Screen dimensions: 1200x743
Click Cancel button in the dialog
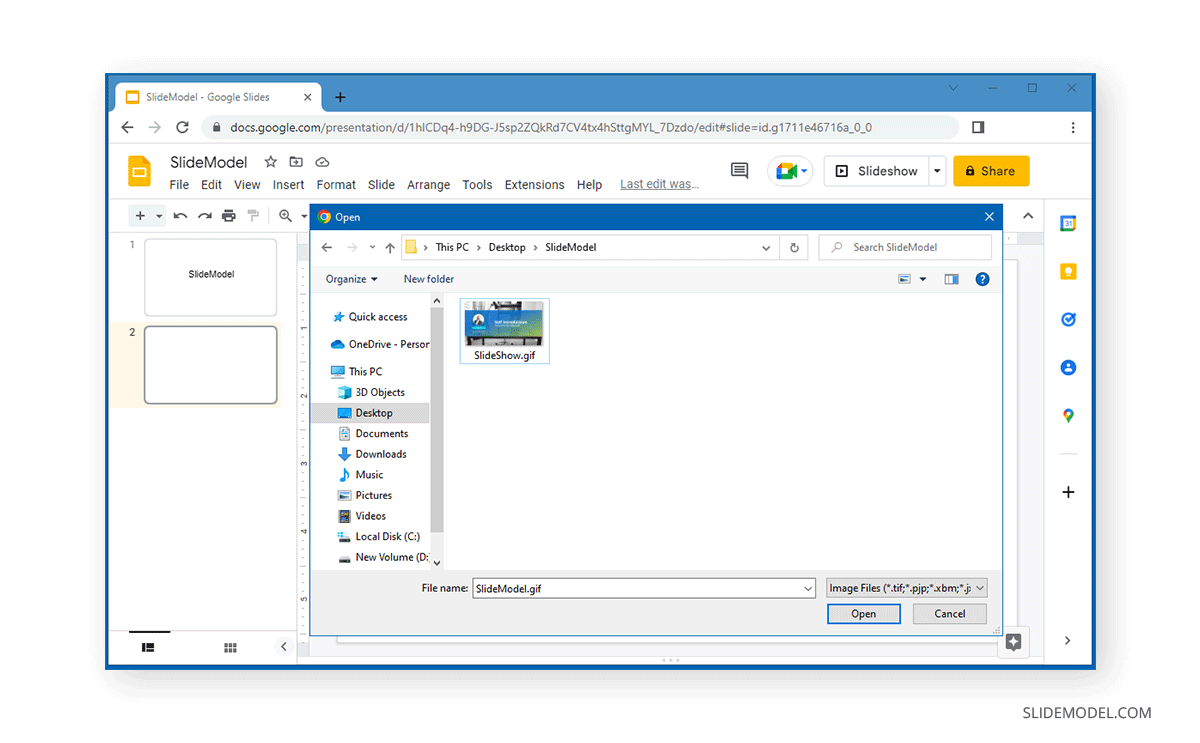[950, 614]
